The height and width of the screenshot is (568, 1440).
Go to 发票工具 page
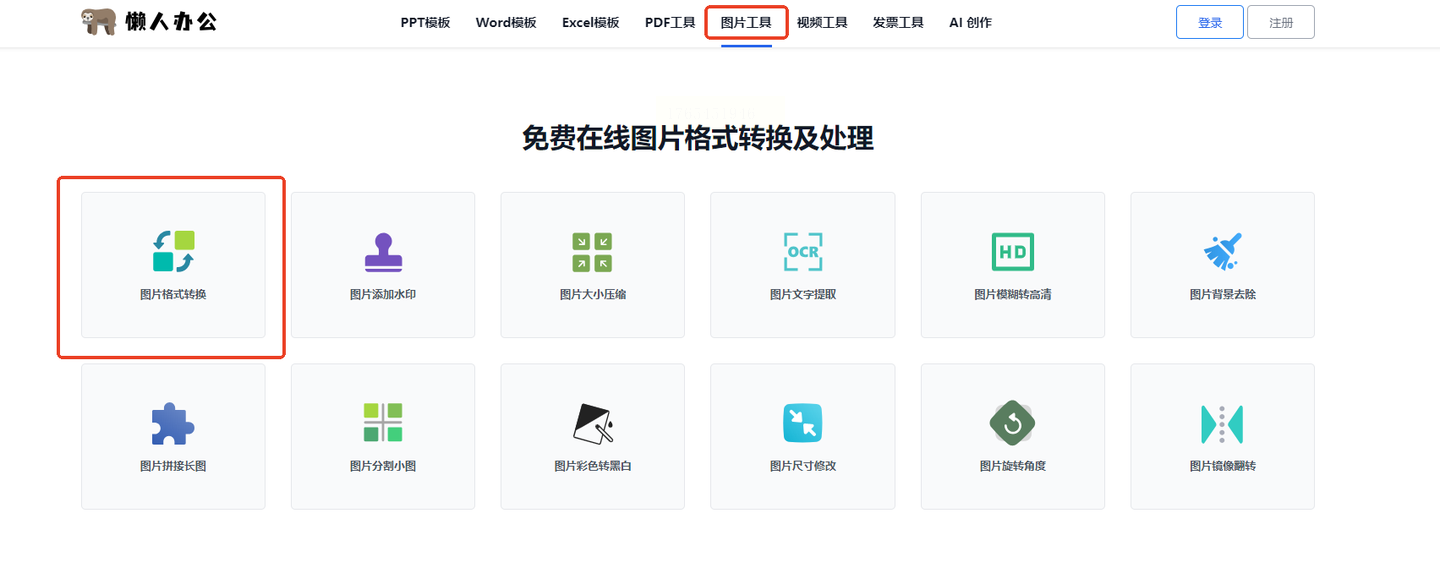[898, 22]
